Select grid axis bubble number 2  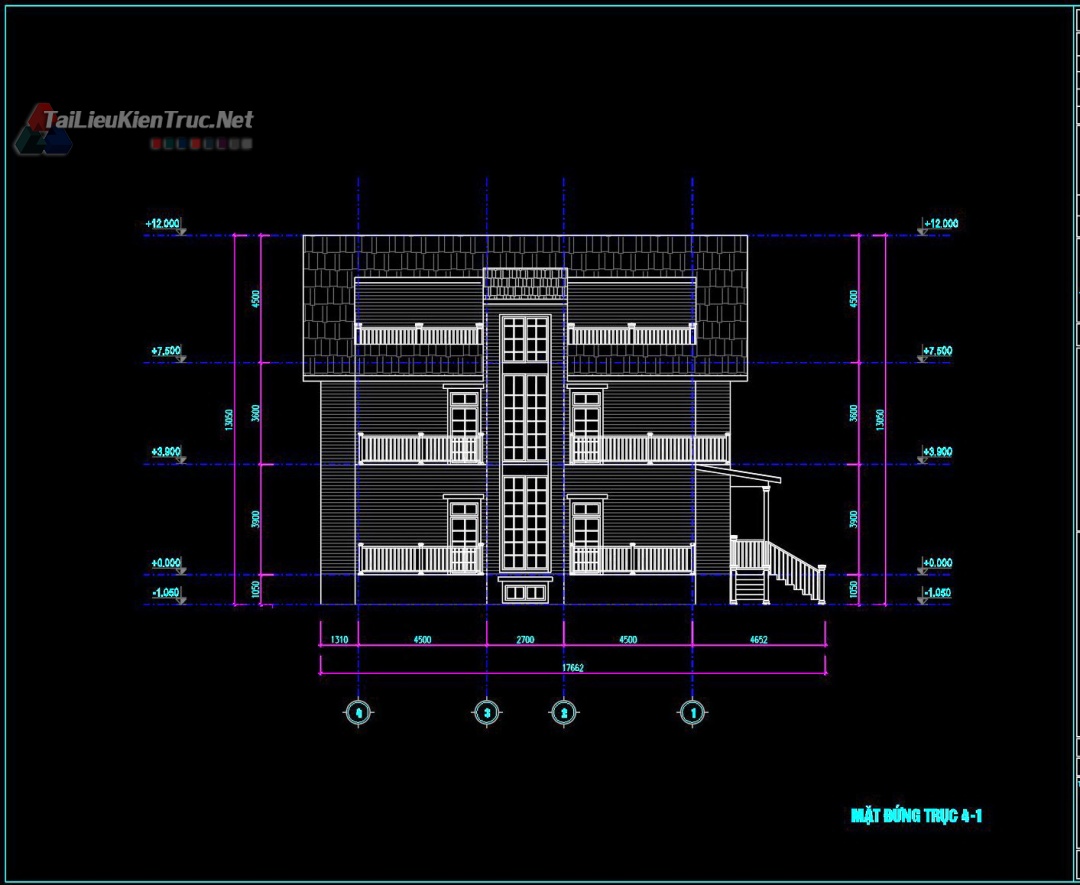click(x=563, y=712)
